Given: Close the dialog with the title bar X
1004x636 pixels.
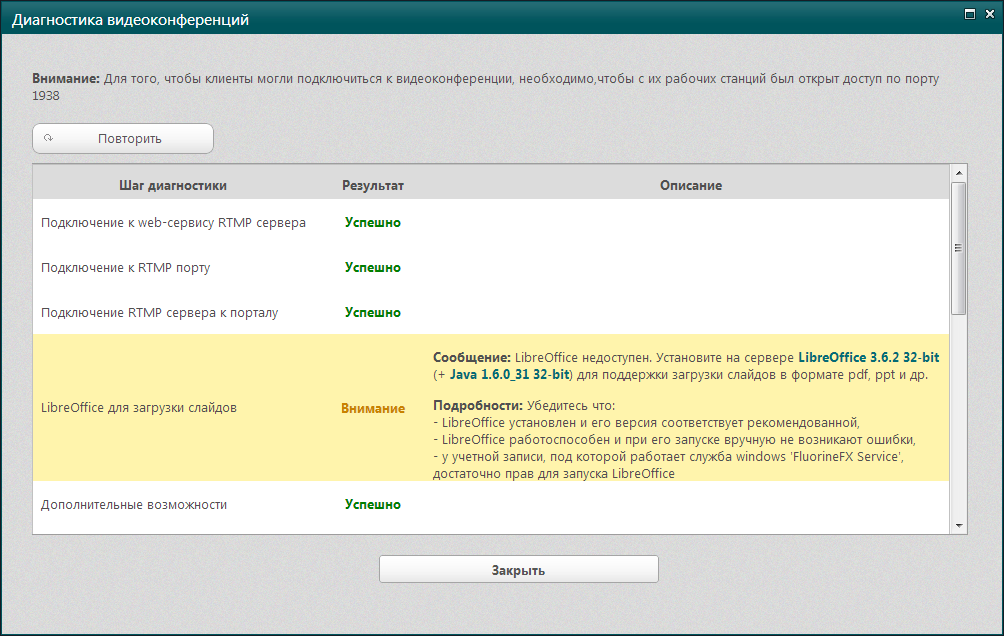Looking at the screenshot, I should tap(988, 15).
